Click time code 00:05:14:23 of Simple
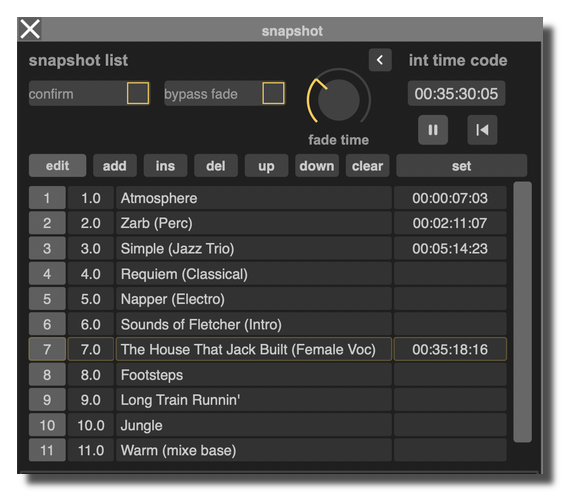The height and width of the screenshot is (492, 561). coord(450,248)
